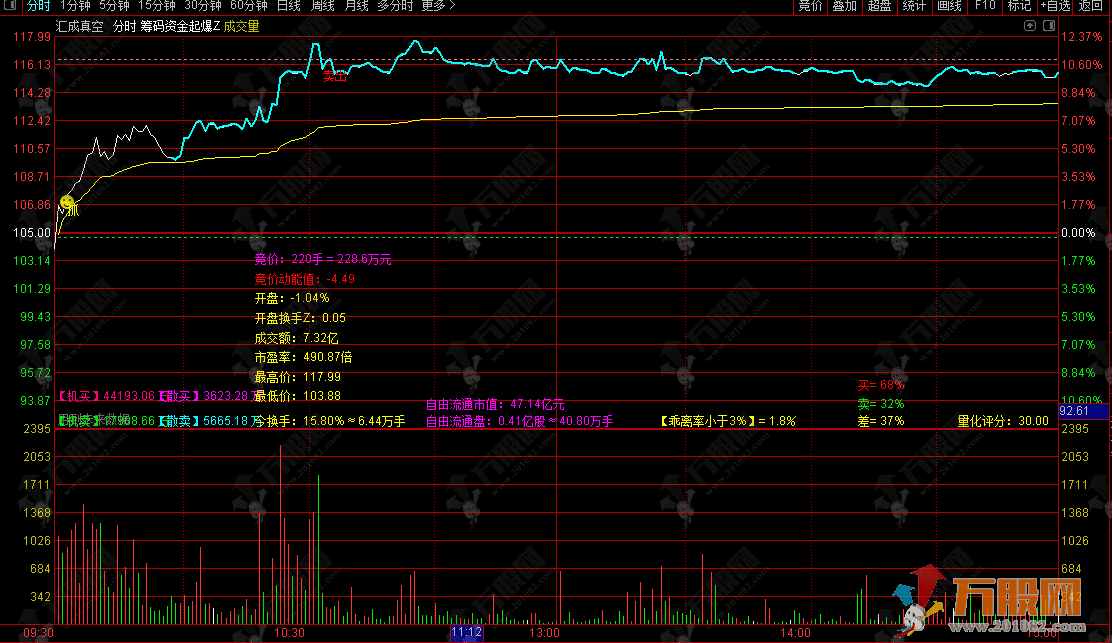Switch to 30分钟 period tab
Viewport: 1112px width, 643px height.
point(203,6)
